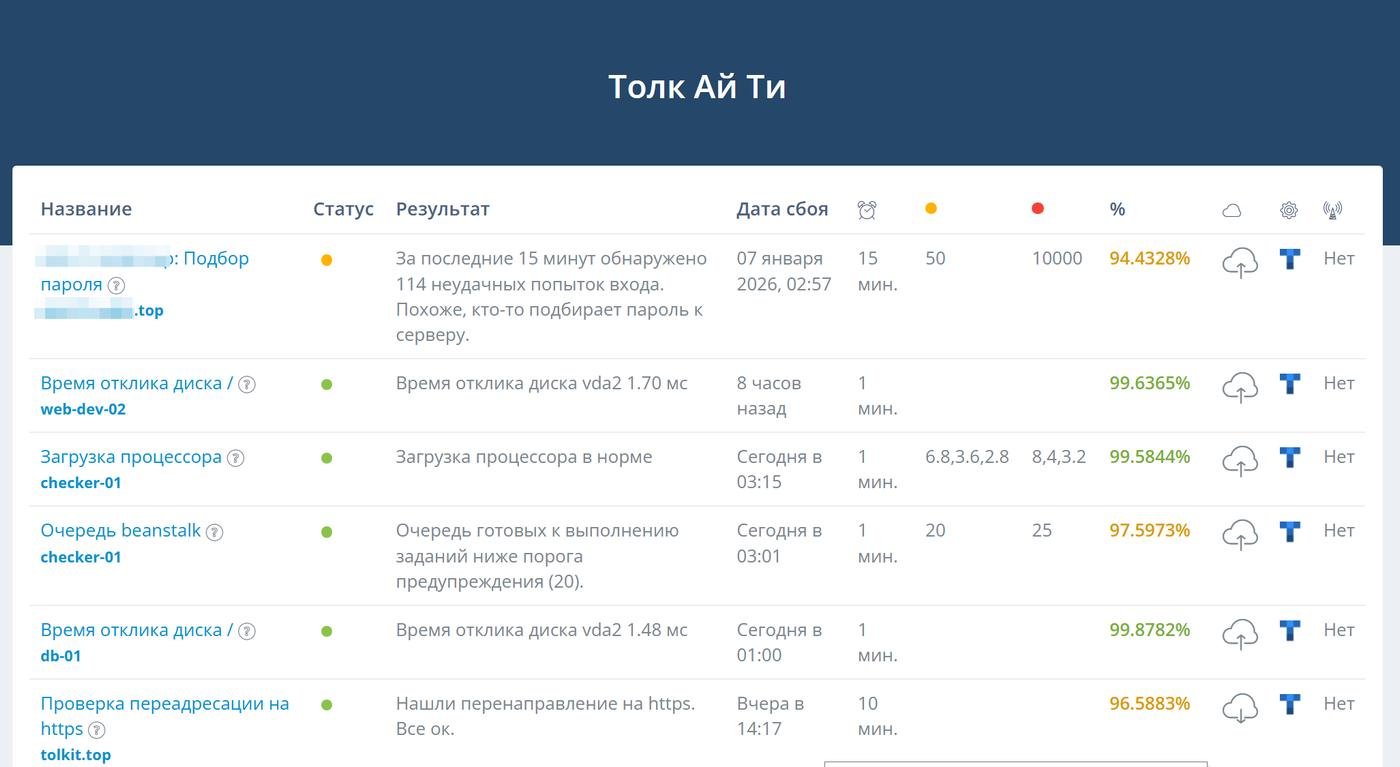1400x767 pixels.
Task: Click the gear icon in table header
Action: (1288, 210)
